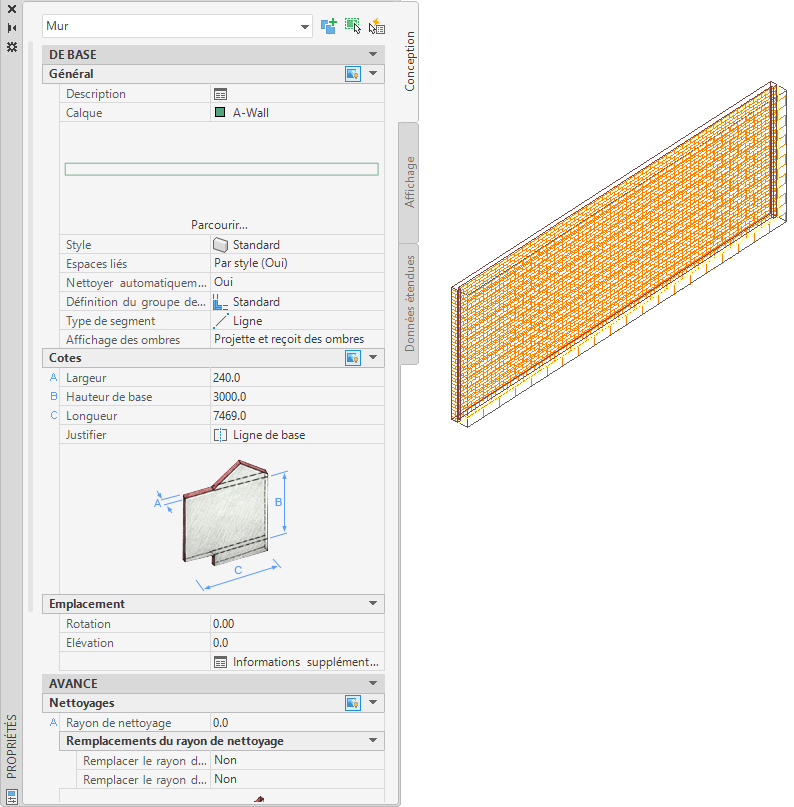Click the Parcourir... link
Screen dimensions: 794x807
pyautogui.click(x=219, y=225)
